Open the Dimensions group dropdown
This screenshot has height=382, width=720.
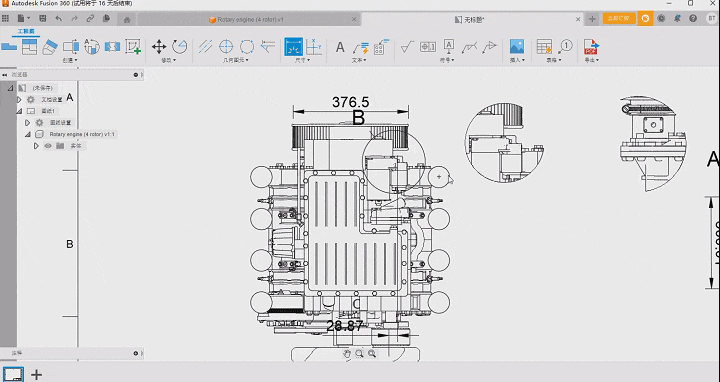click(x=303, y=60)
